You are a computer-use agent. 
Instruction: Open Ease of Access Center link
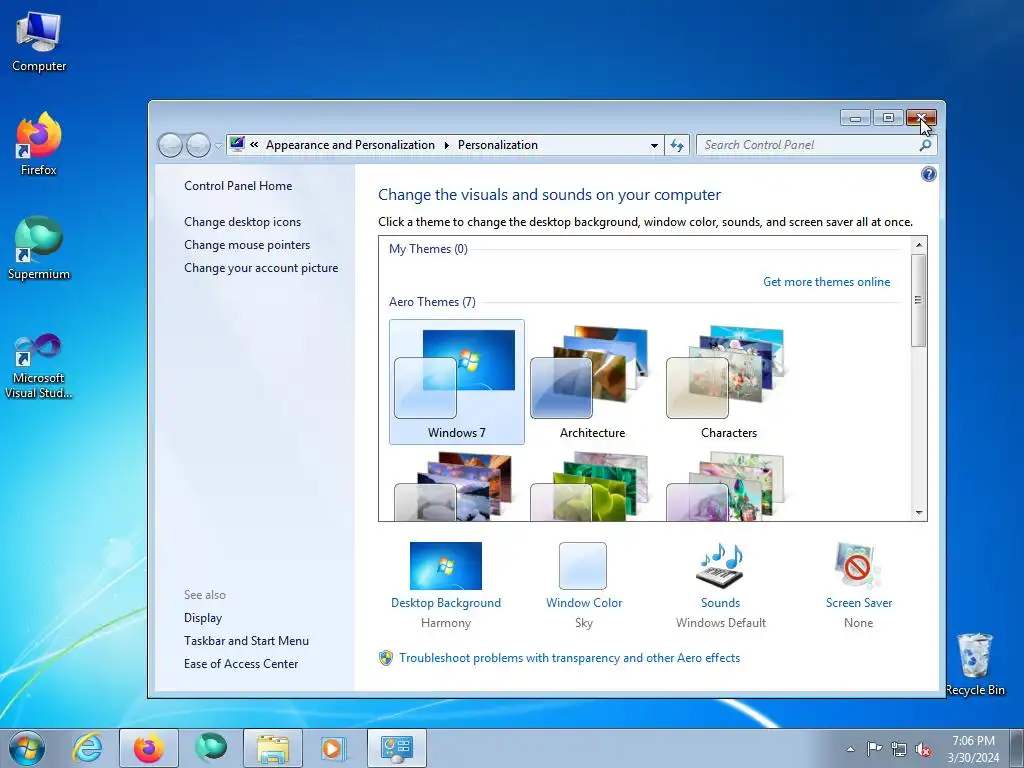pos(241,664)
